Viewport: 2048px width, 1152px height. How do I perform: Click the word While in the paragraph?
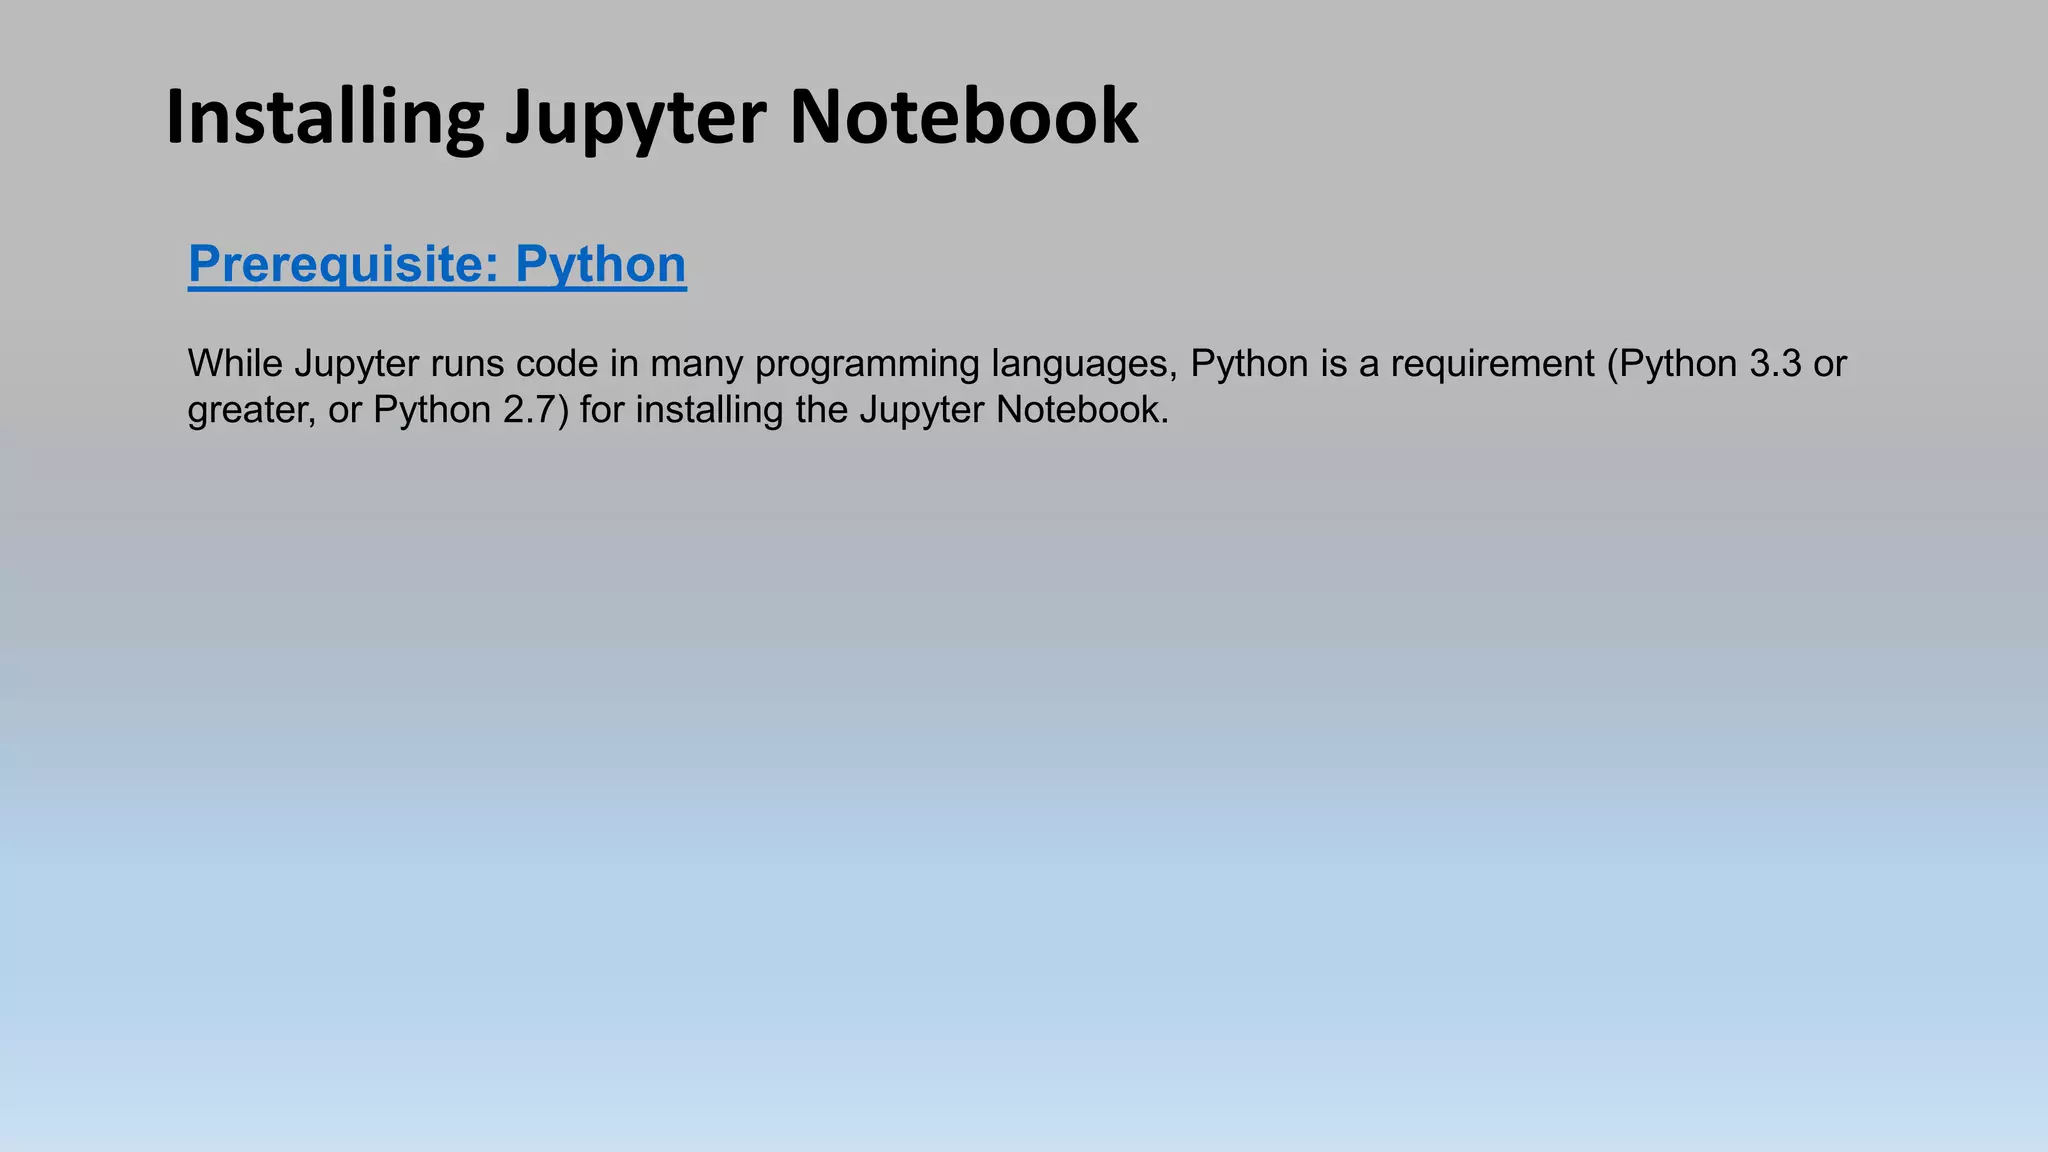pyautogui.click(x=235, y=363)
